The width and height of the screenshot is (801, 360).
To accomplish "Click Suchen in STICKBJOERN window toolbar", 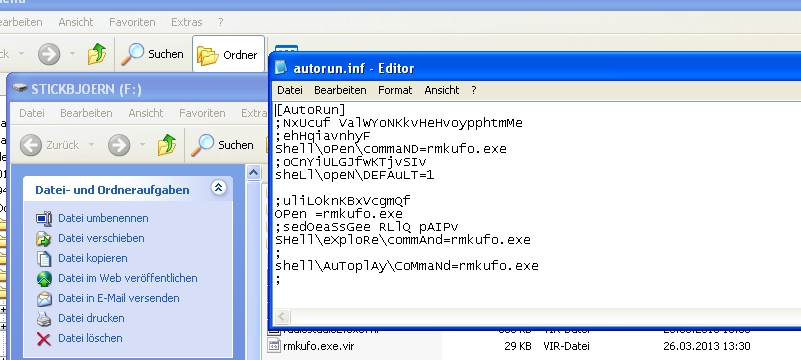I will tap(223, 145).
